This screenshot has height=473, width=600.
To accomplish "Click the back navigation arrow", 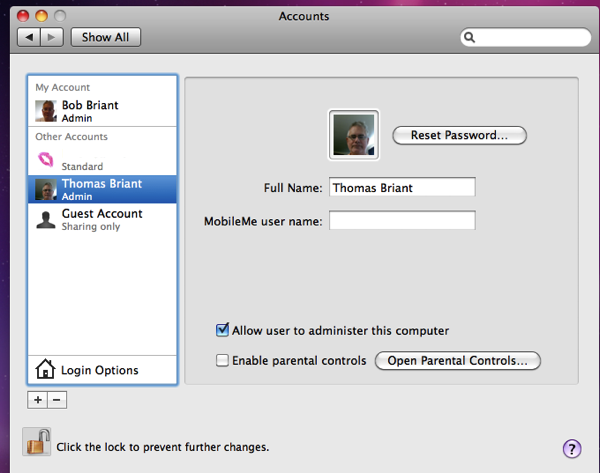I will coord(29,37).
